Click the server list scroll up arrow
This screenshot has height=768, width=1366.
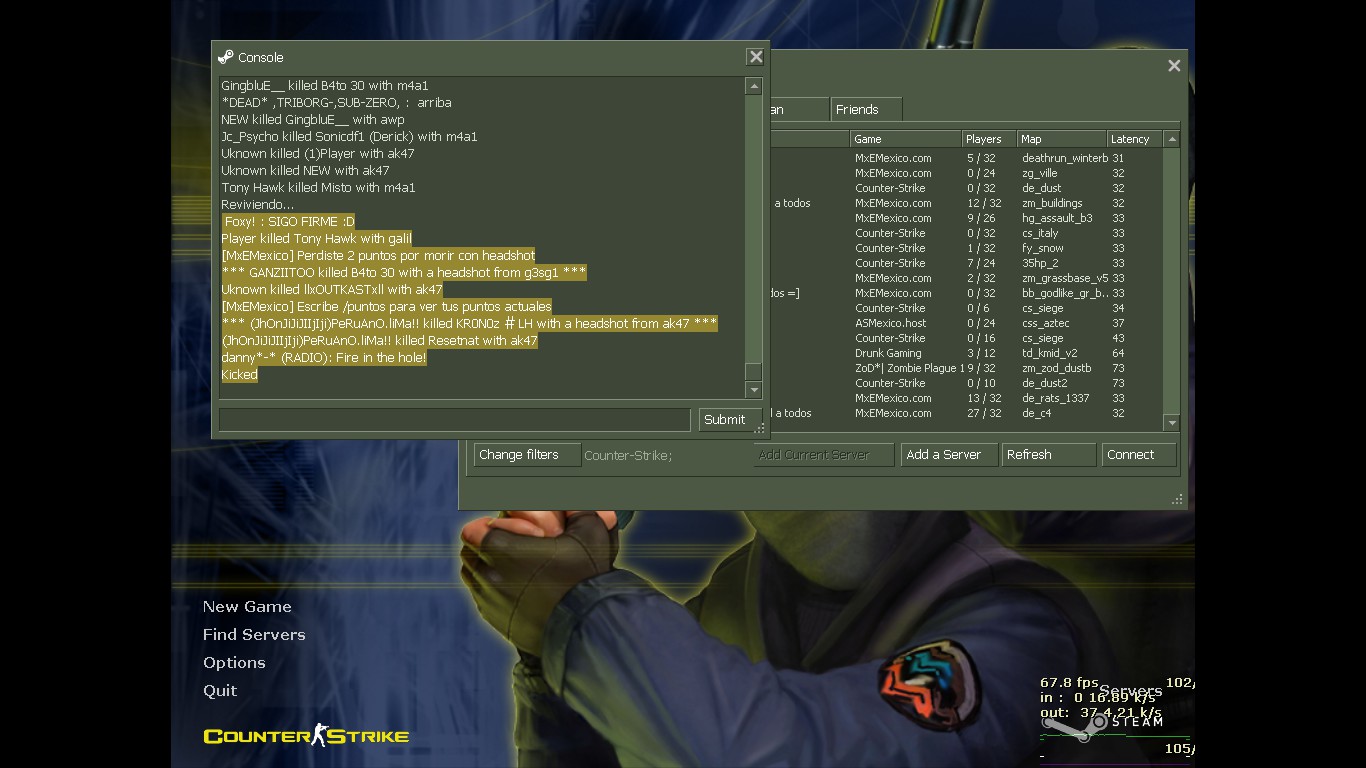click(x=1172, y=139)
